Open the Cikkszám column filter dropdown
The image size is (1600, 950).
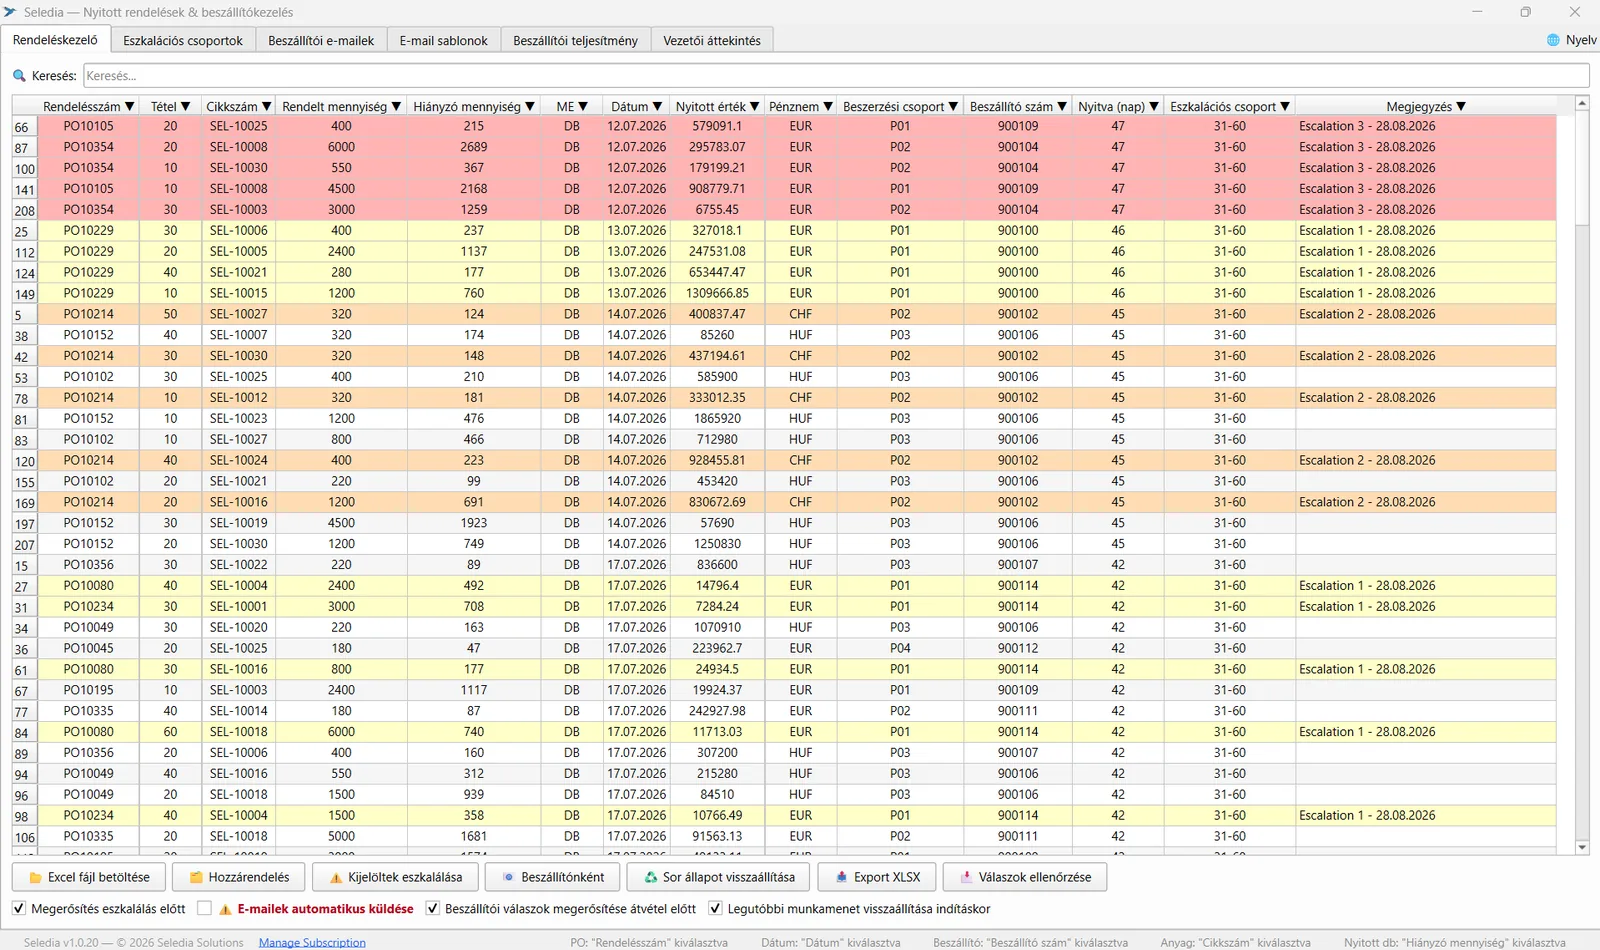click(266, 106)
